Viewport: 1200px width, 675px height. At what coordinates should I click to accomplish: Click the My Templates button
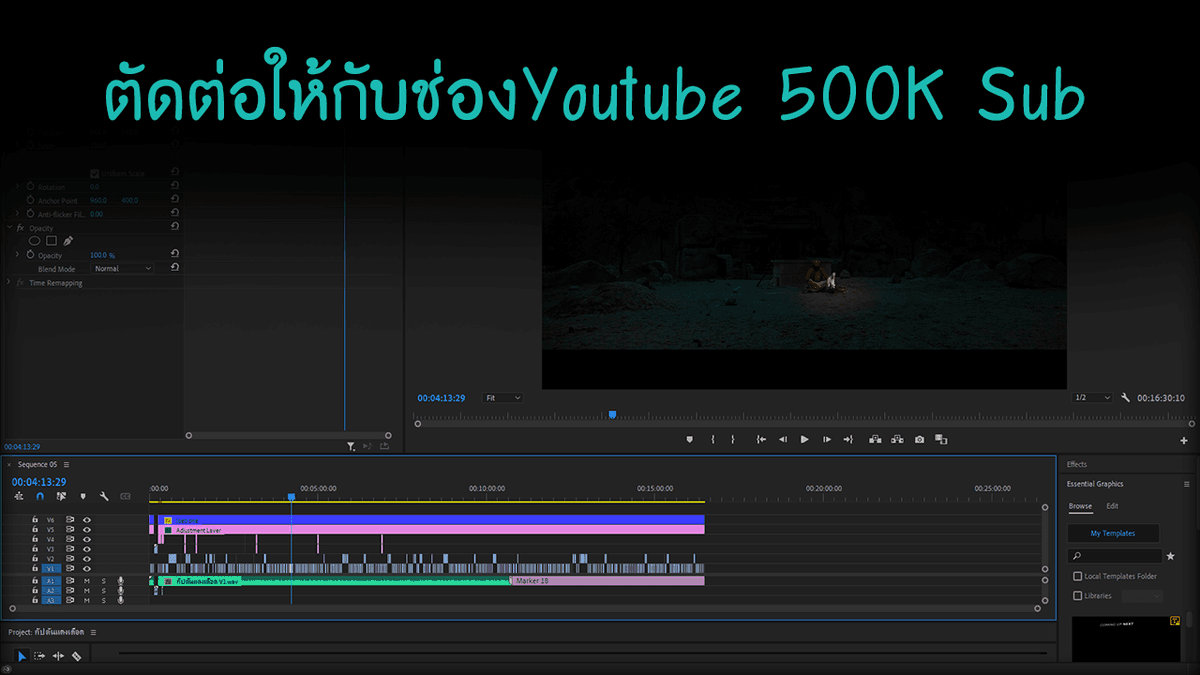tap(1113, 534)
